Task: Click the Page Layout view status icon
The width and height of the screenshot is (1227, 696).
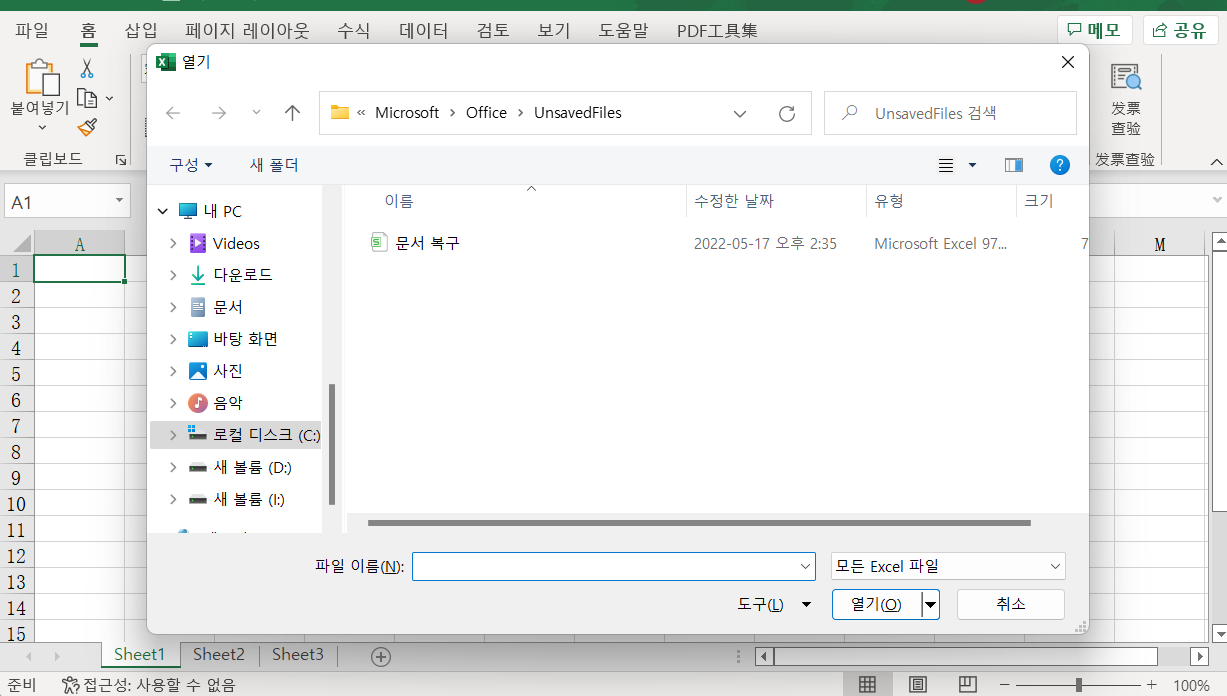Action: [x=917, y=685]
